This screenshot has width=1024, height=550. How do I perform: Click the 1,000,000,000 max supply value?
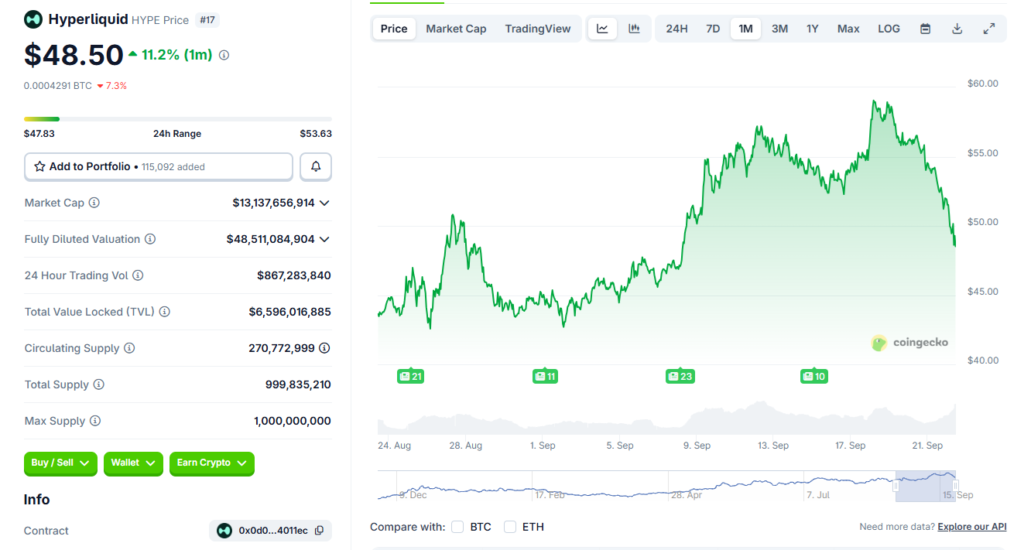(292, 421)
